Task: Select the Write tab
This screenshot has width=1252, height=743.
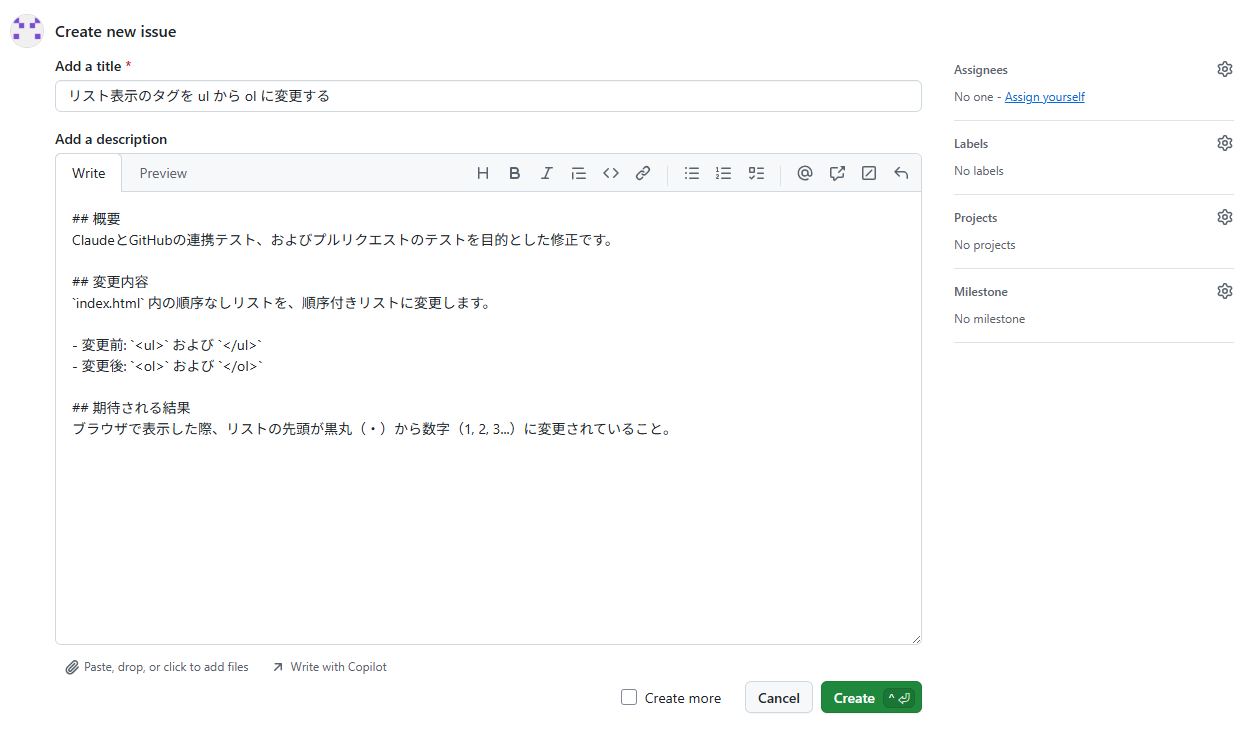Action: pyautogui.click(x=88, y=173)
